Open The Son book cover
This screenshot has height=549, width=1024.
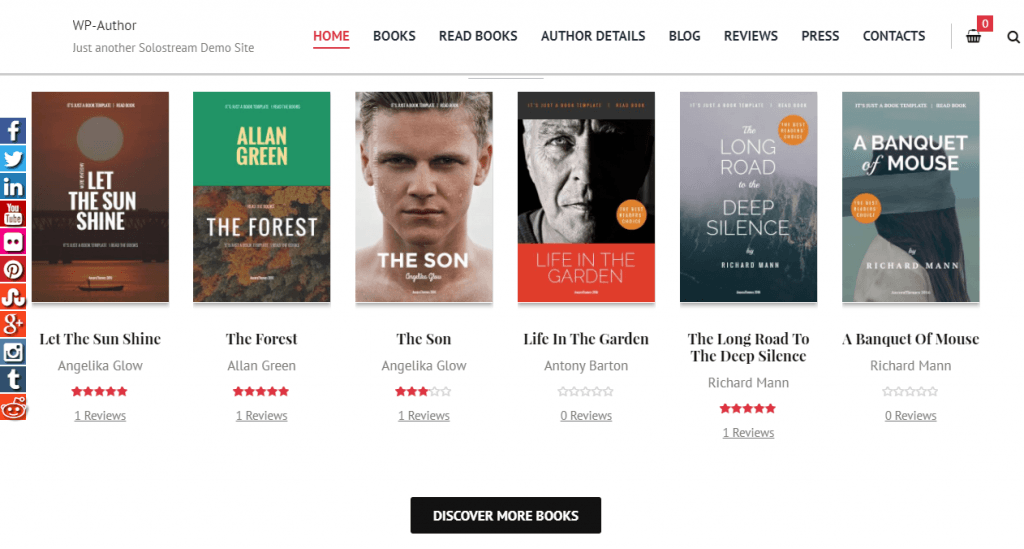point(424,197)
